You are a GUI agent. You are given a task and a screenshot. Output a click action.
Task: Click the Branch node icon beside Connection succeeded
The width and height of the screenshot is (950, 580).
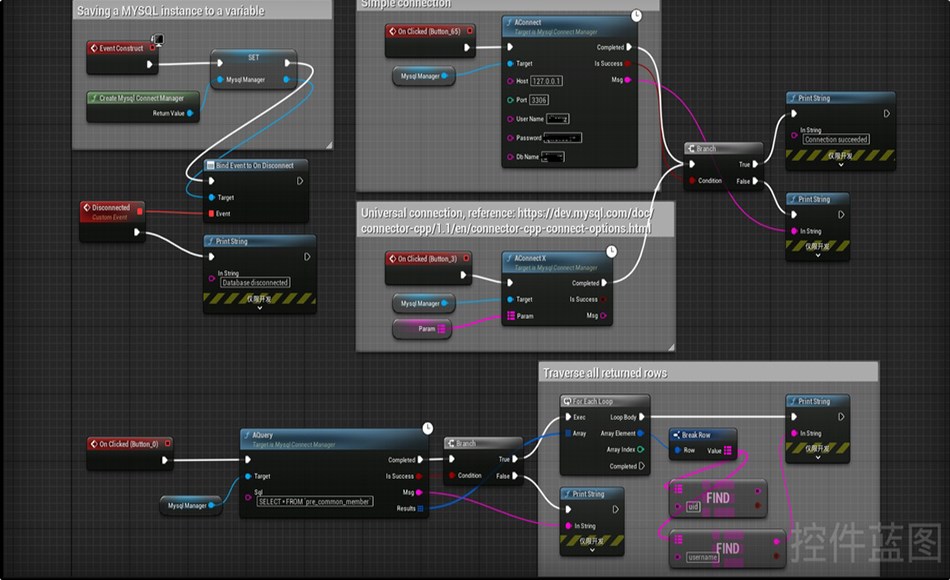tap(690, 148)
